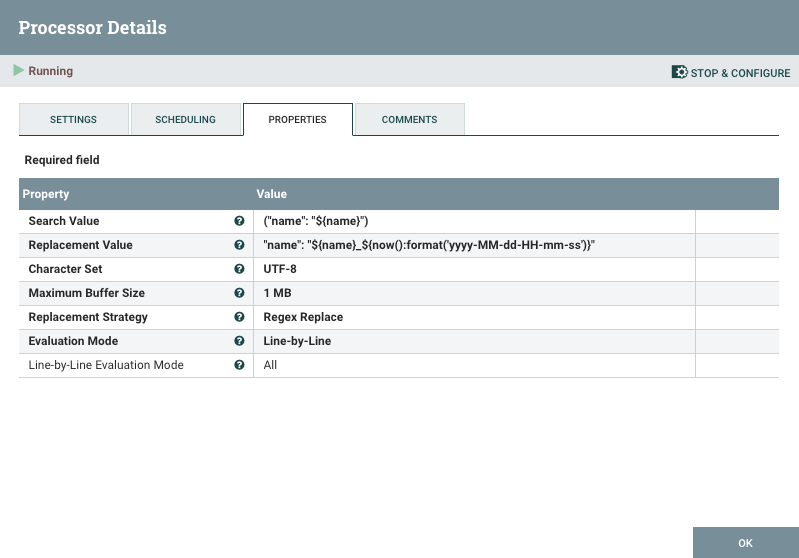Select the Search Value regex value cell
The width and height of the screenshot is (799, 558).
tap(474, 221)
